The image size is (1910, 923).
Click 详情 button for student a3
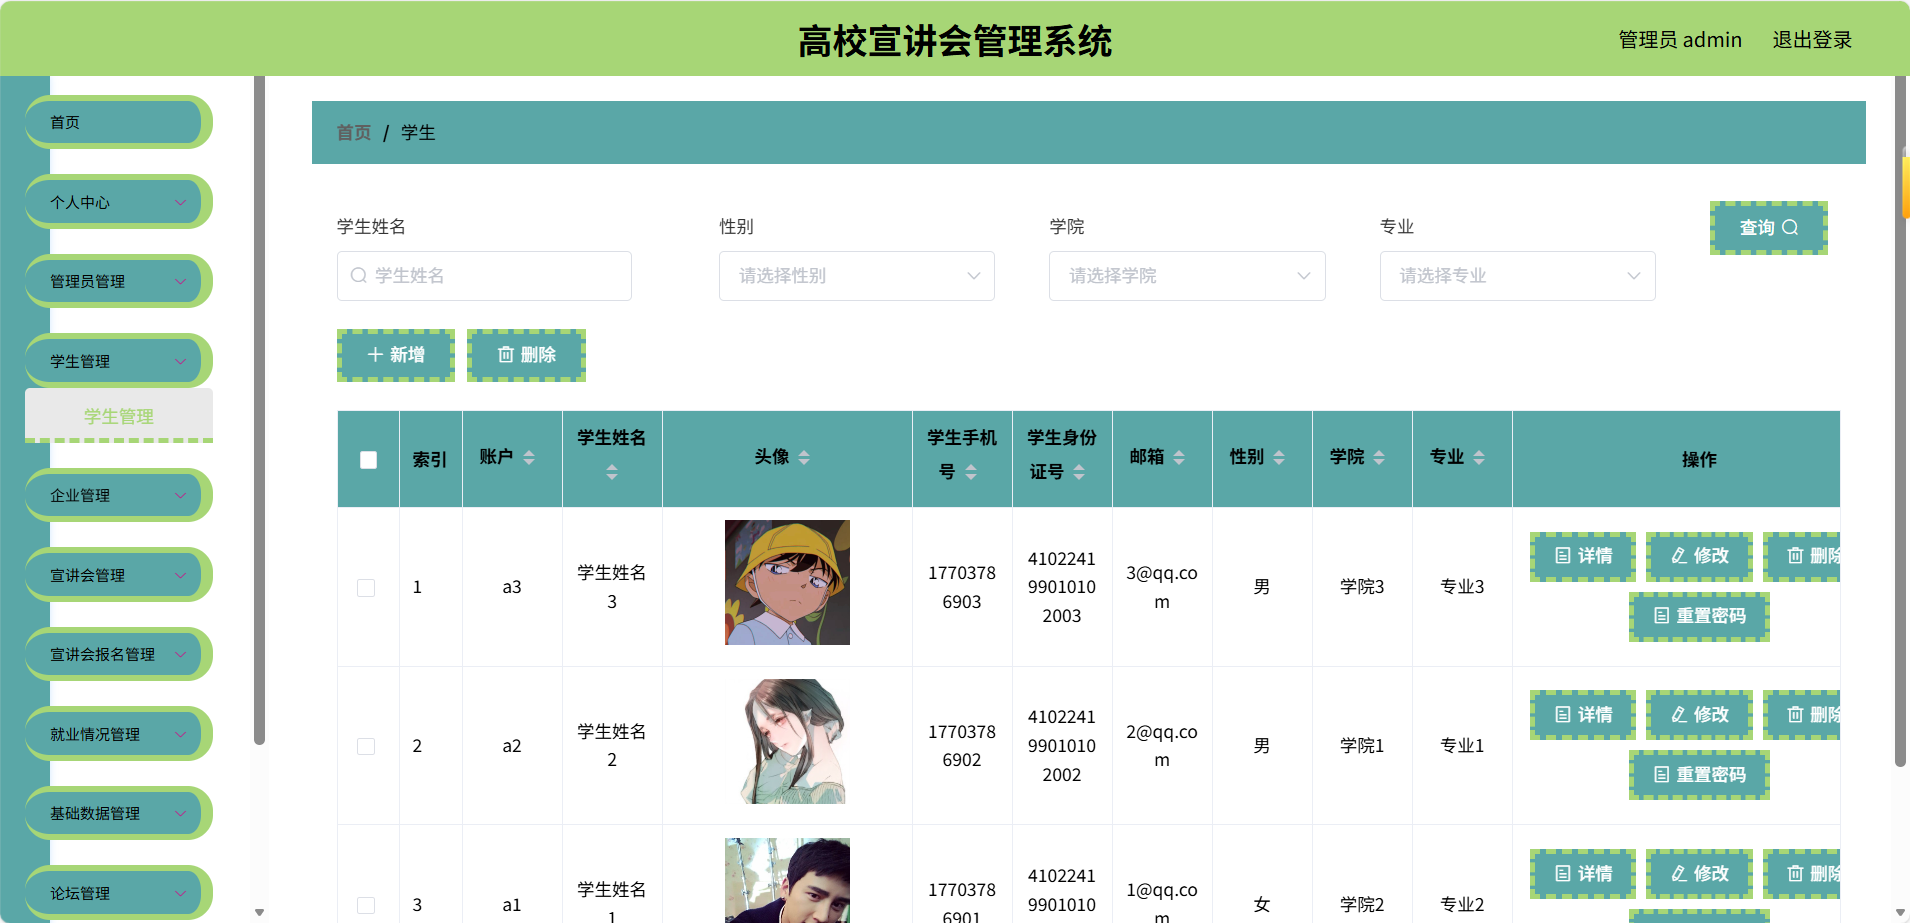point(1583,556)
